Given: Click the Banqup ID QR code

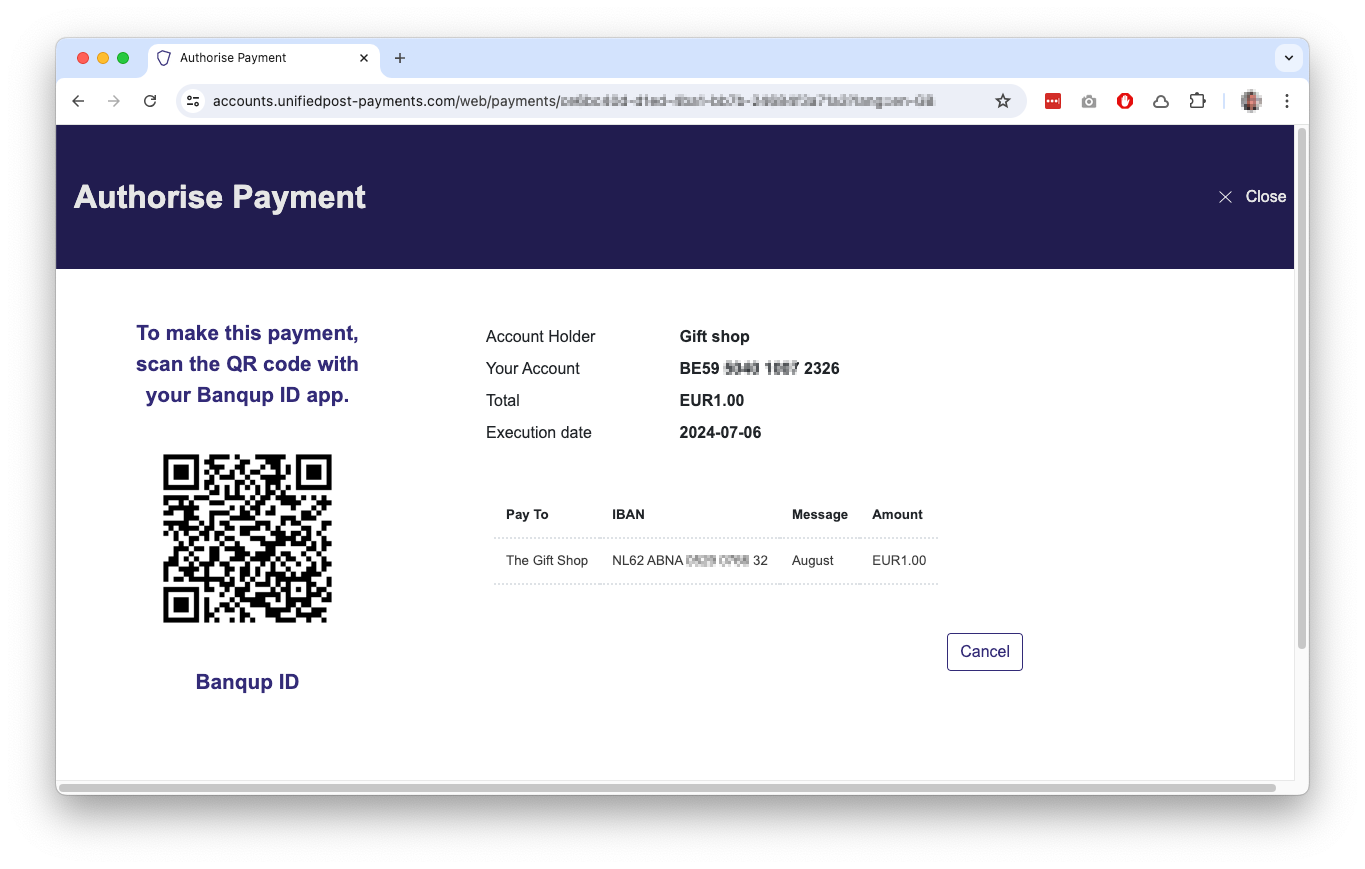Looking at the screenshot, I should (x=247, y=538).
